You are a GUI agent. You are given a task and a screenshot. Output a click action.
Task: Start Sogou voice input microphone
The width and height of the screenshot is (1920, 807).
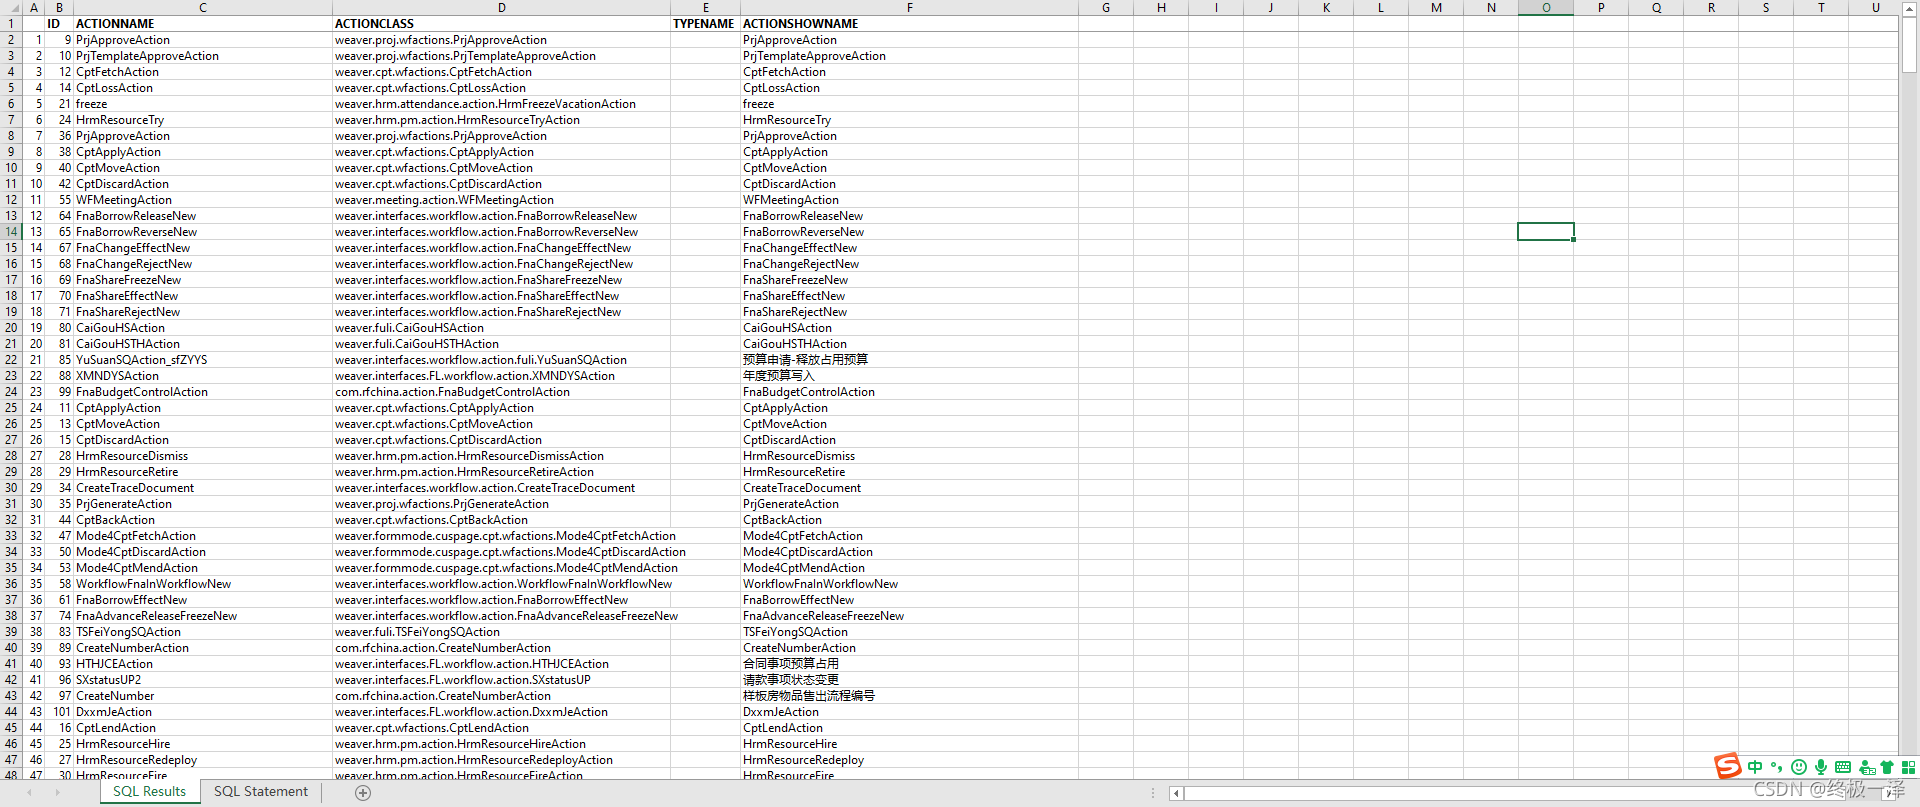click(1821, 767)
